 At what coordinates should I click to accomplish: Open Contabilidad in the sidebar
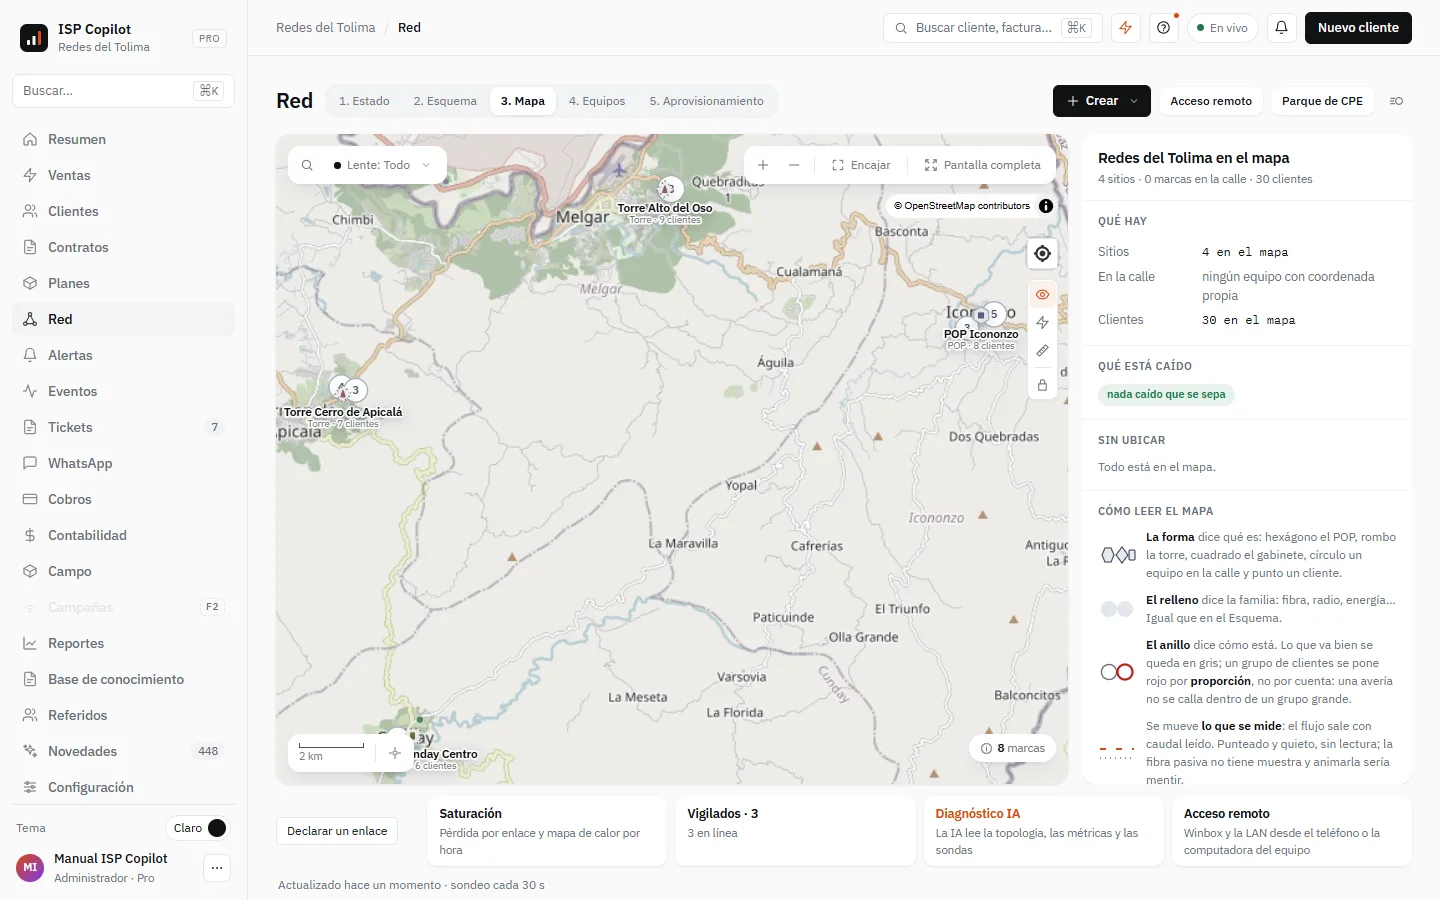click(124, 535)
